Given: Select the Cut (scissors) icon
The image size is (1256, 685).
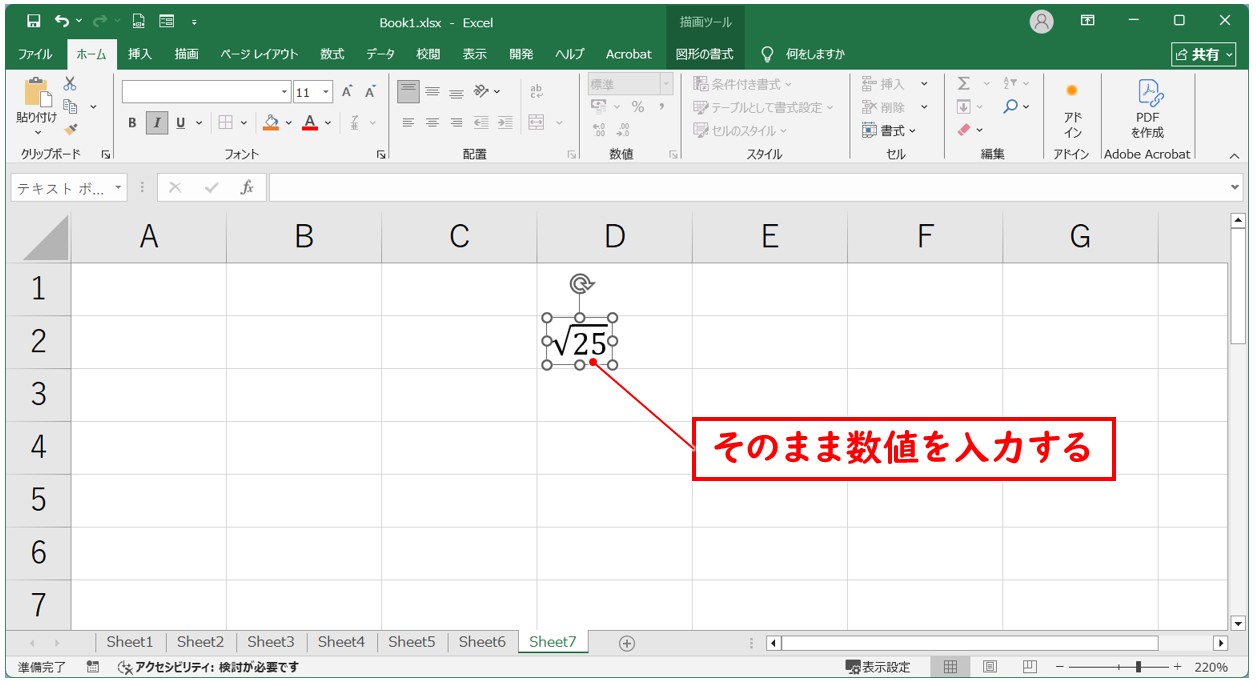Looking at the screenshot, I should coord(70,86).
